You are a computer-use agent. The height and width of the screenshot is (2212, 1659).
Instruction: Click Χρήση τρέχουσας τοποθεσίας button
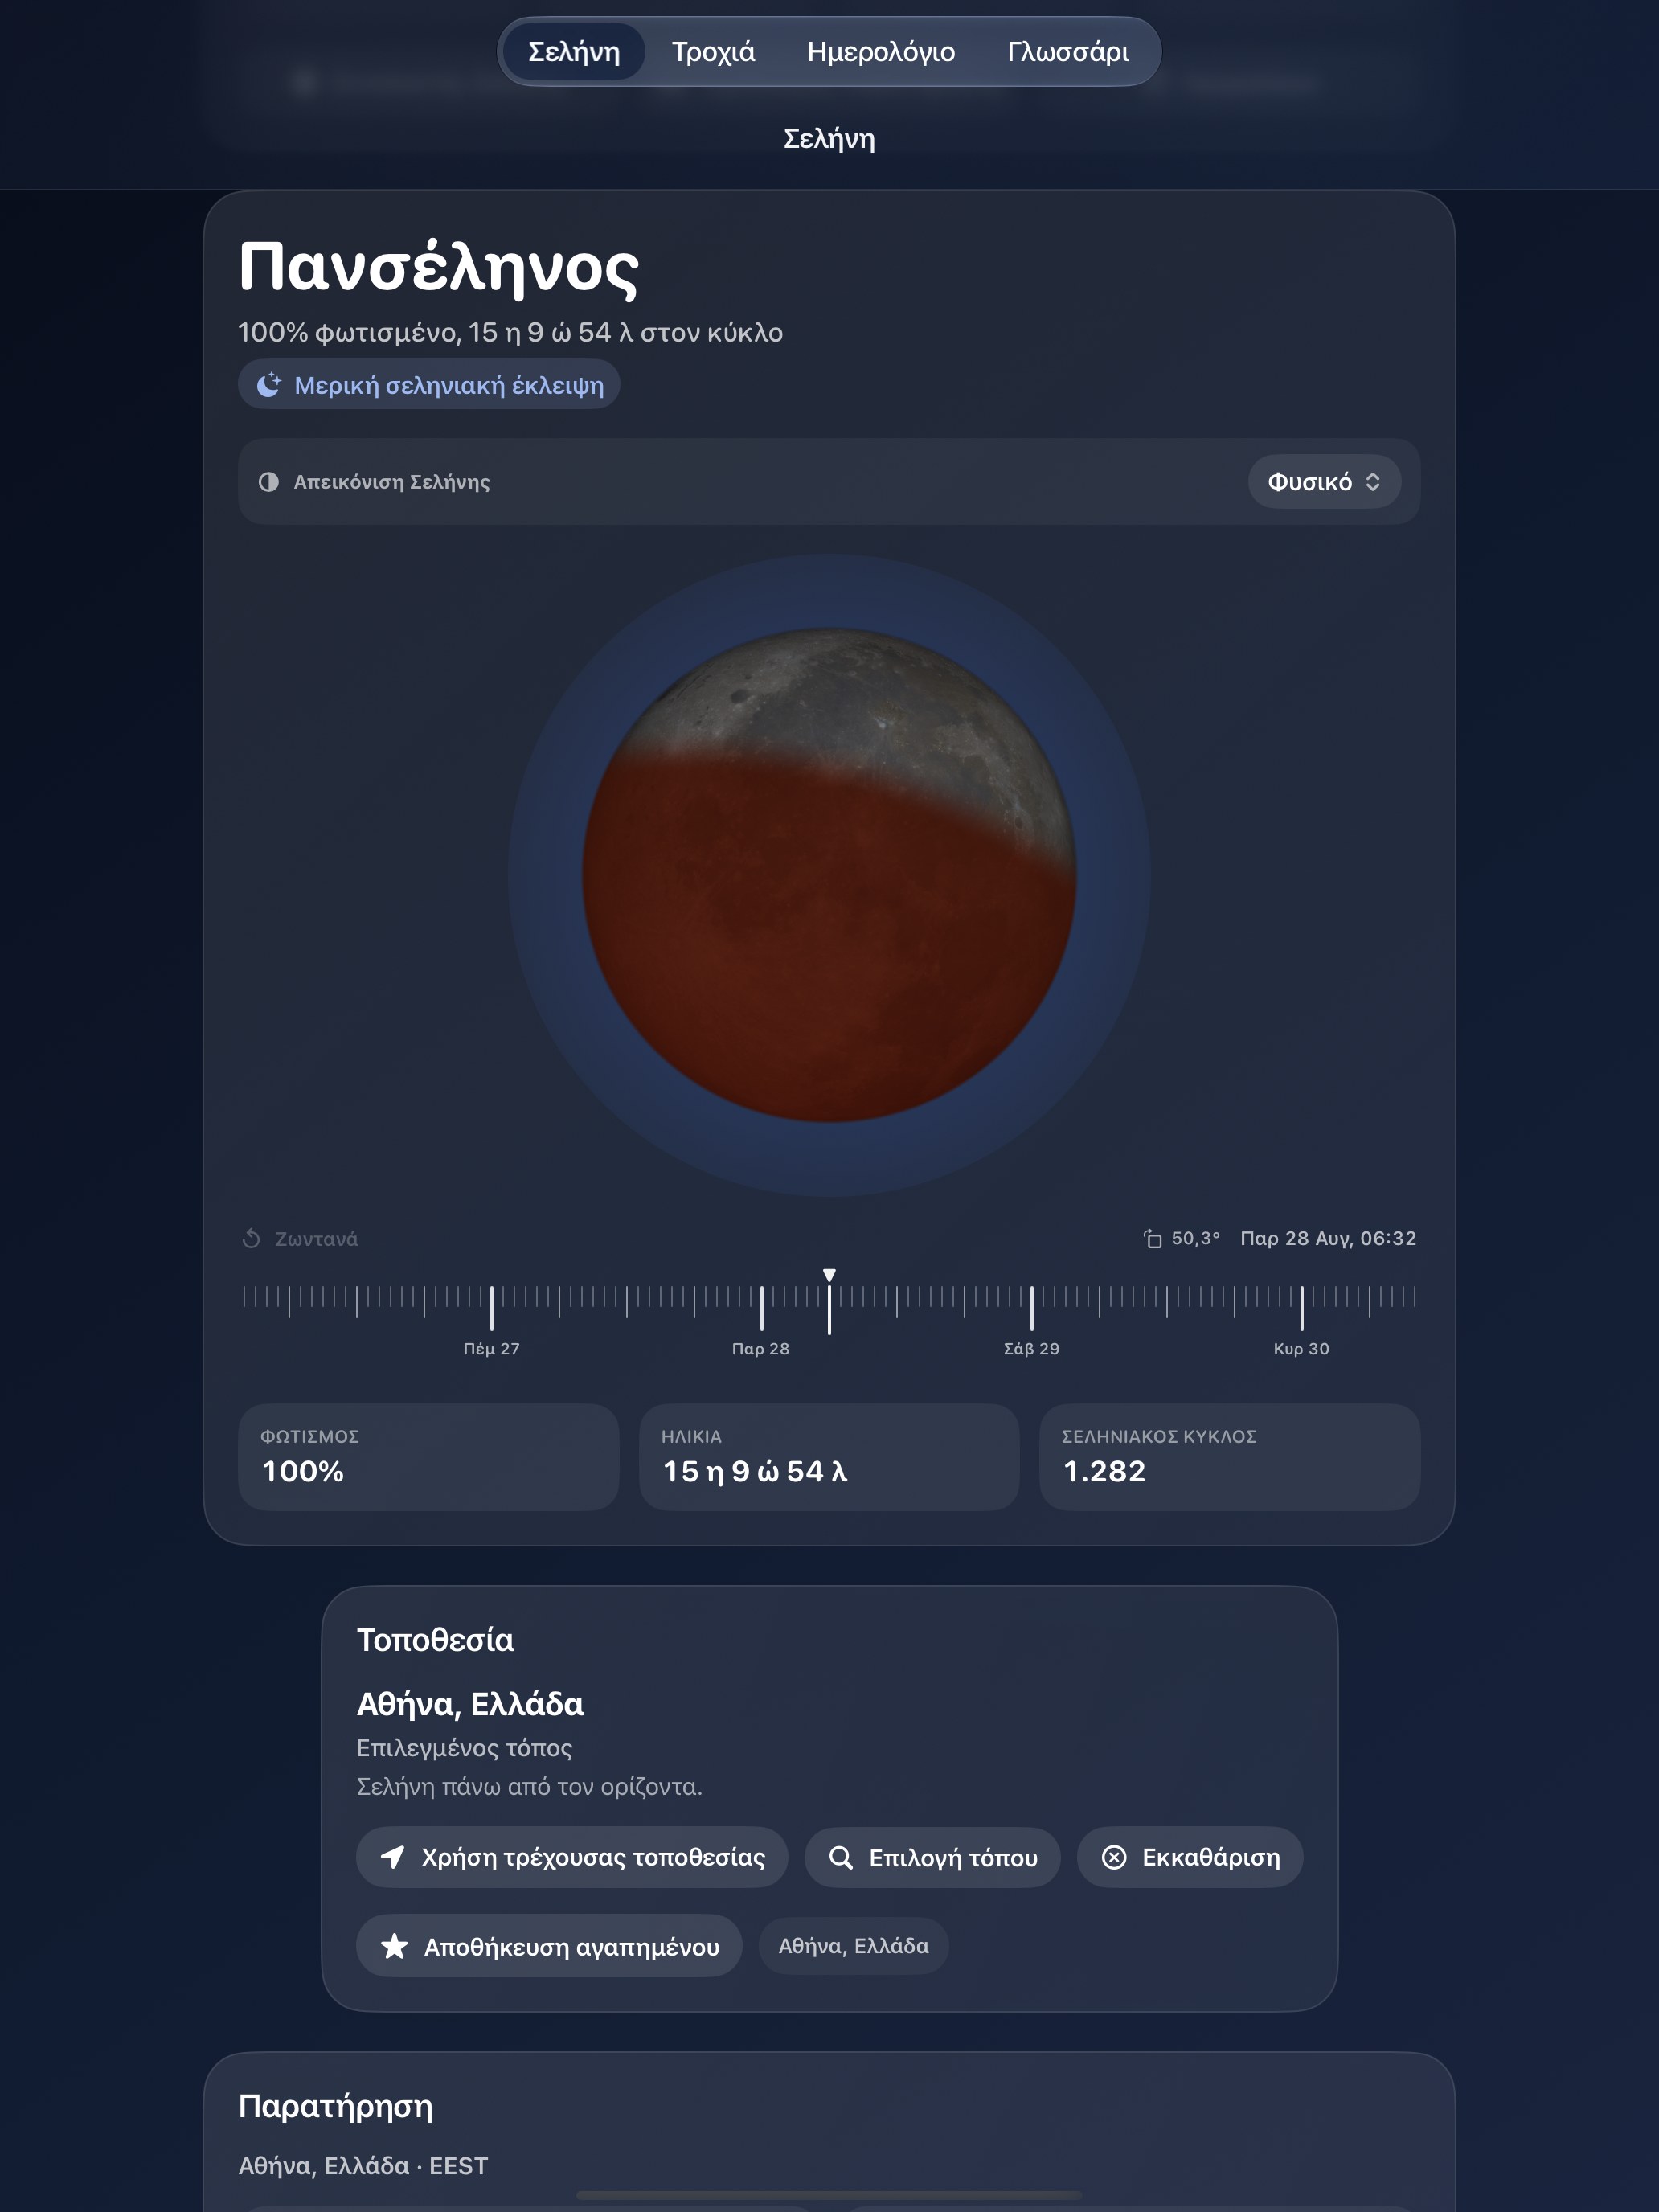[x=572, y=1858]
